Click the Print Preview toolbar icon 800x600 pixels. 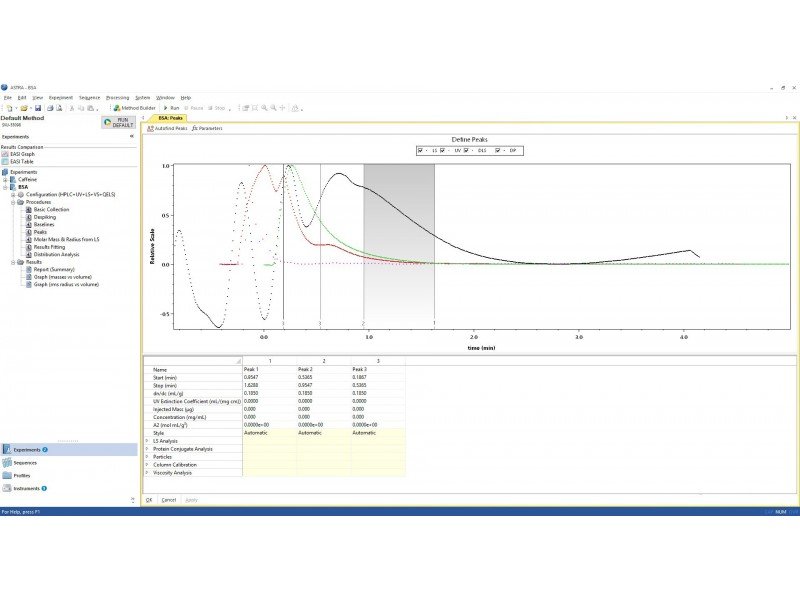[x=59, y=108]
